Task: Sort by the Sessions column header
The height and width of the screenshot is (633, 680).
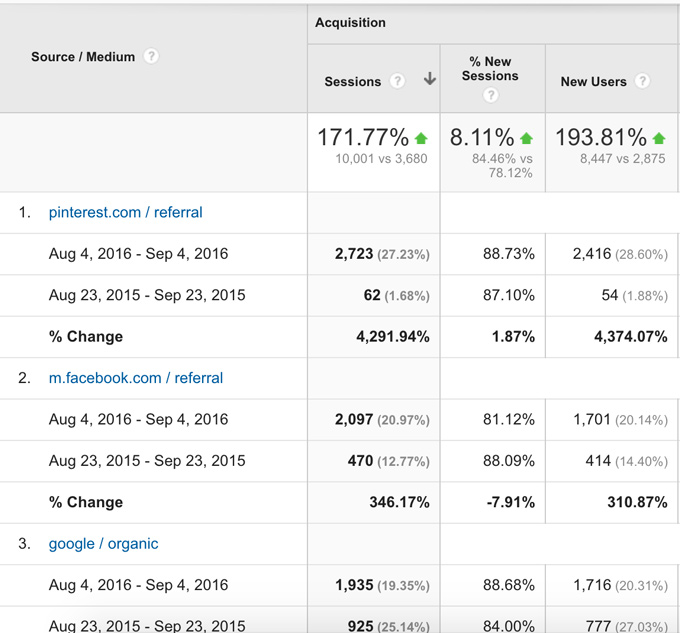Action: tap(353, 82)
